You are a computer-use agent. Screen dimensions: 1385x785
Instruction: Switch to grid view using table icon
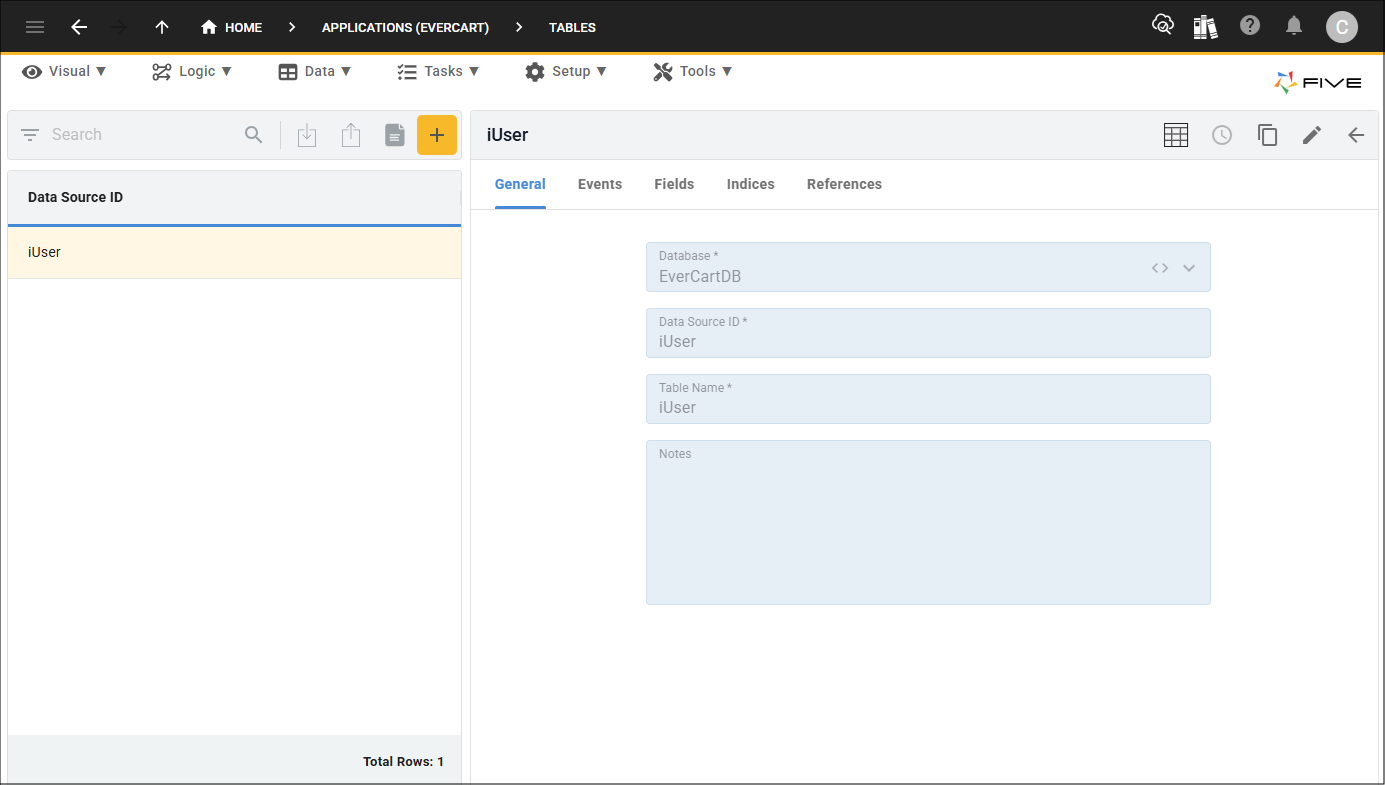1176,134
